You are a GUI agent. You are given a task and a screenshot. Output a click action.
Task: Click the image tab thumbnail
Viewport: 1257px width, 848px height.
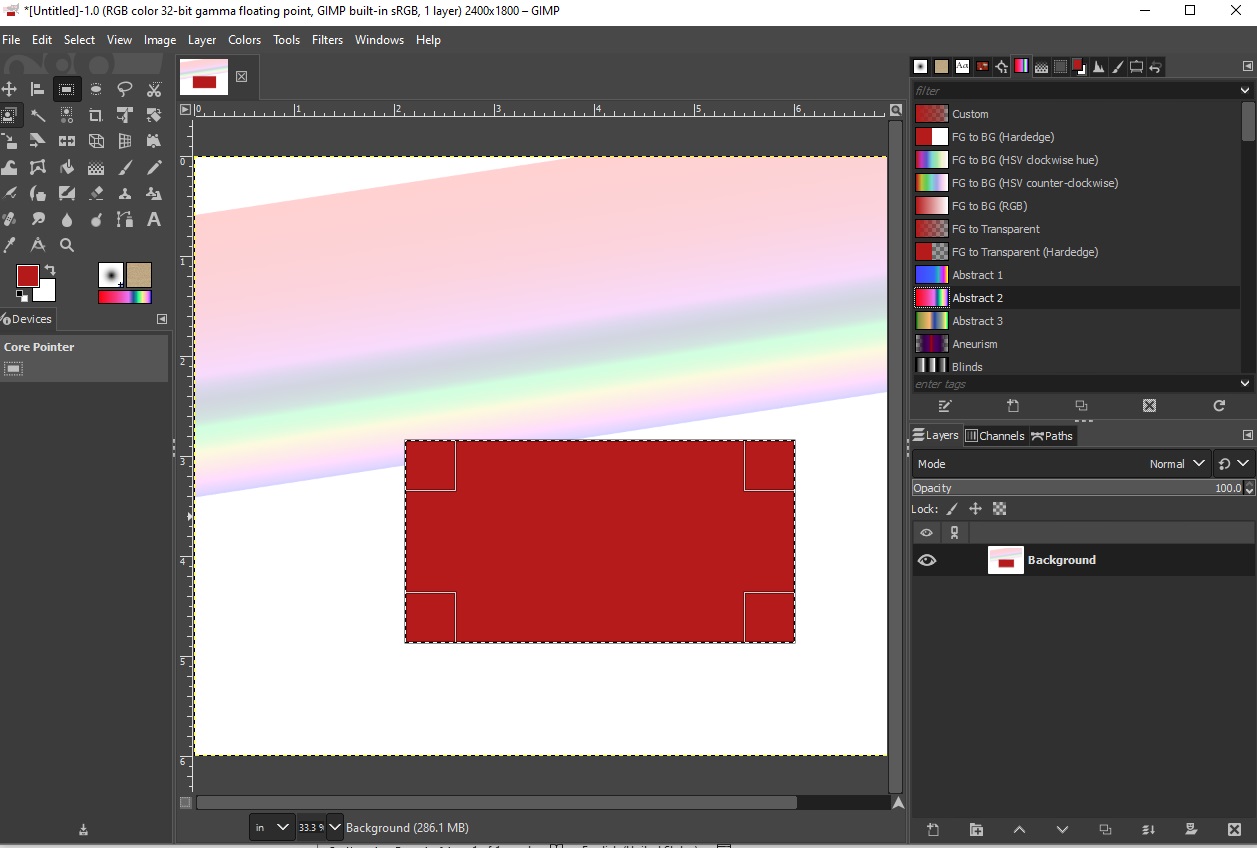204,77
